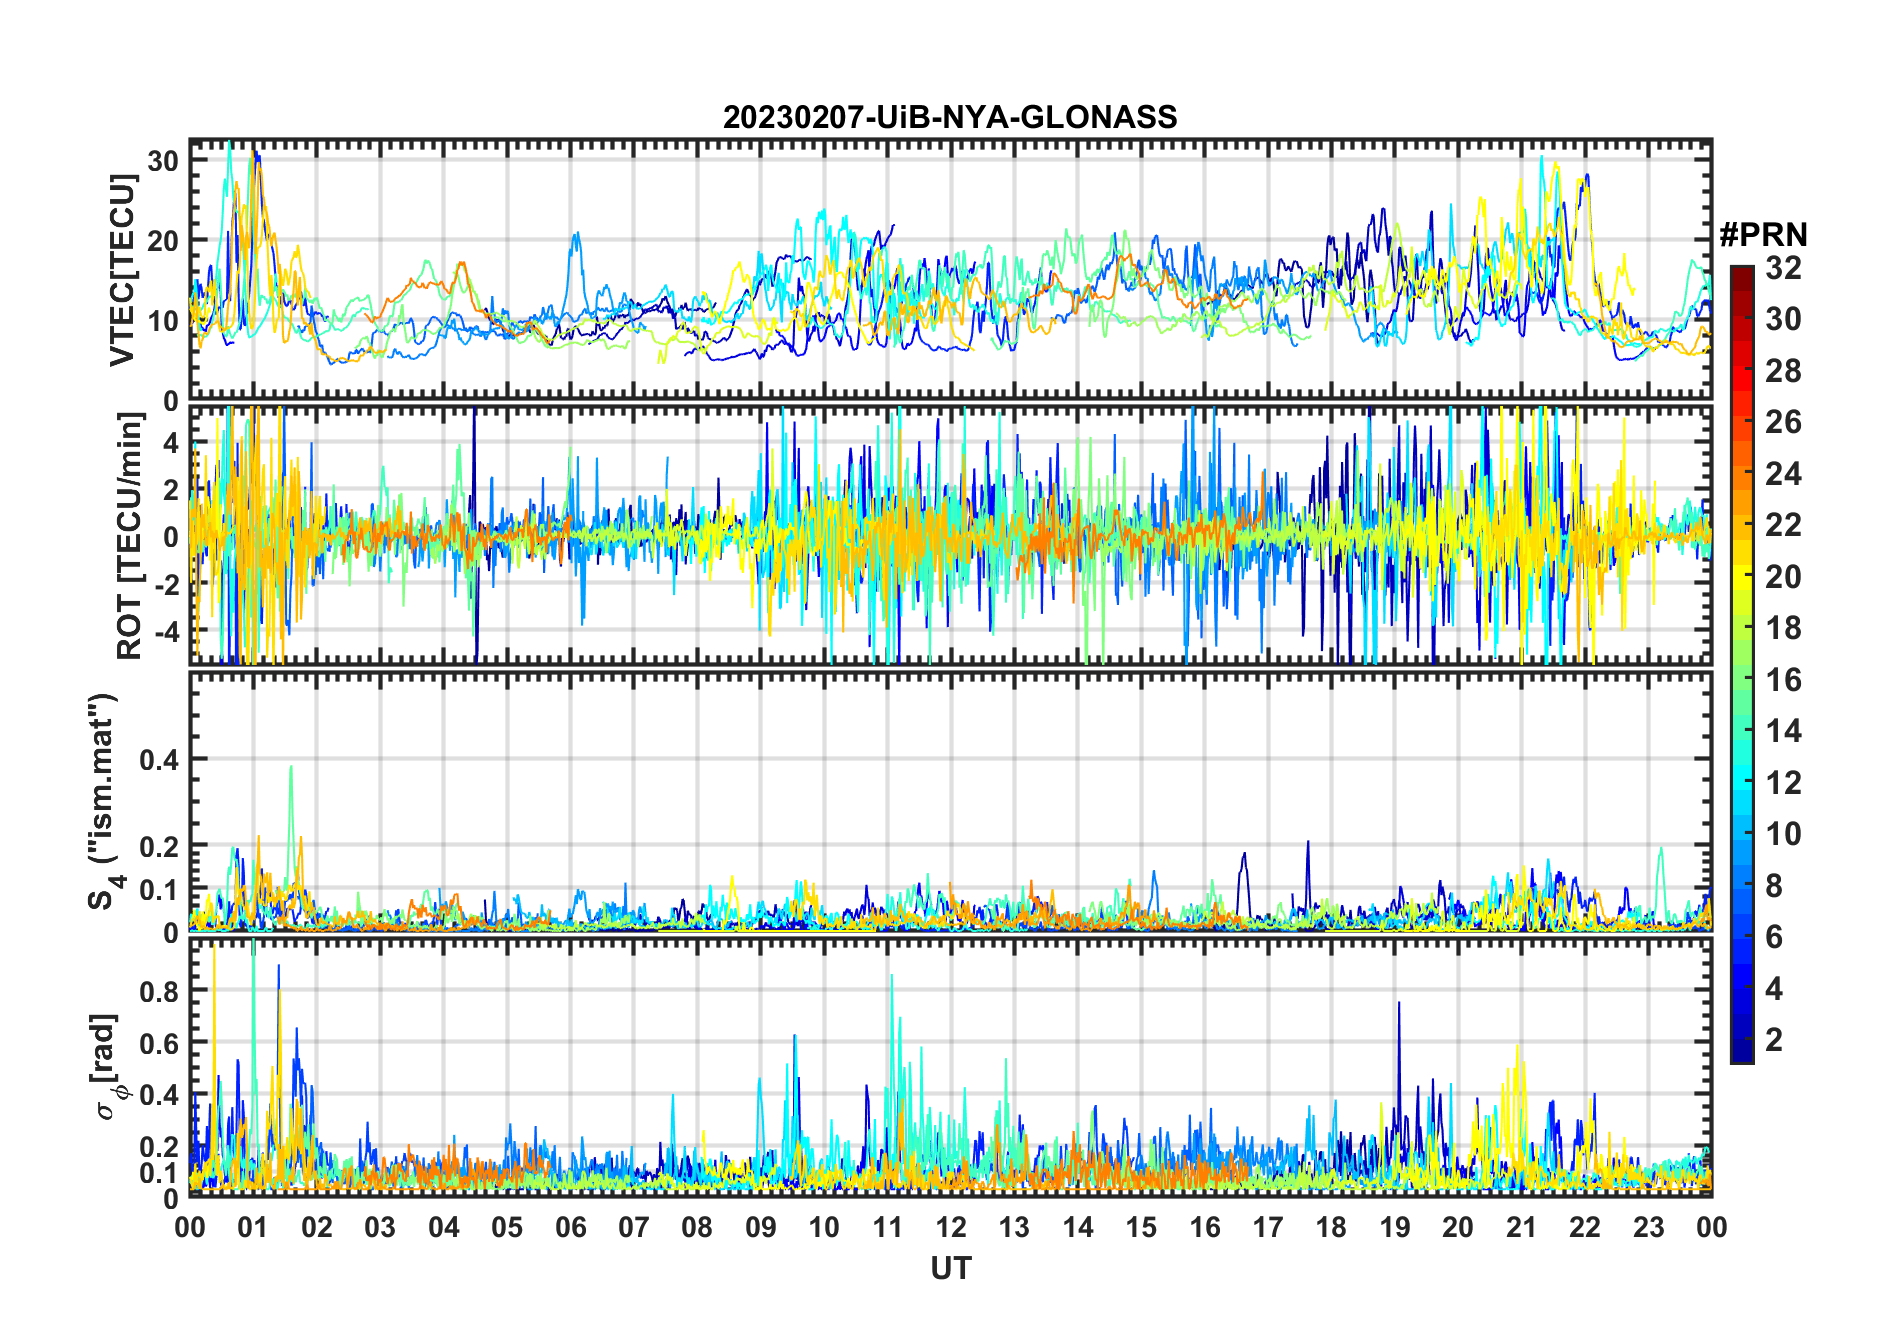The height and width of the screenshot is (1330, 1902).
Task: Click the "21" hour tick on UT axis
Action: pyautogui.click(x=1522, y=1228)
